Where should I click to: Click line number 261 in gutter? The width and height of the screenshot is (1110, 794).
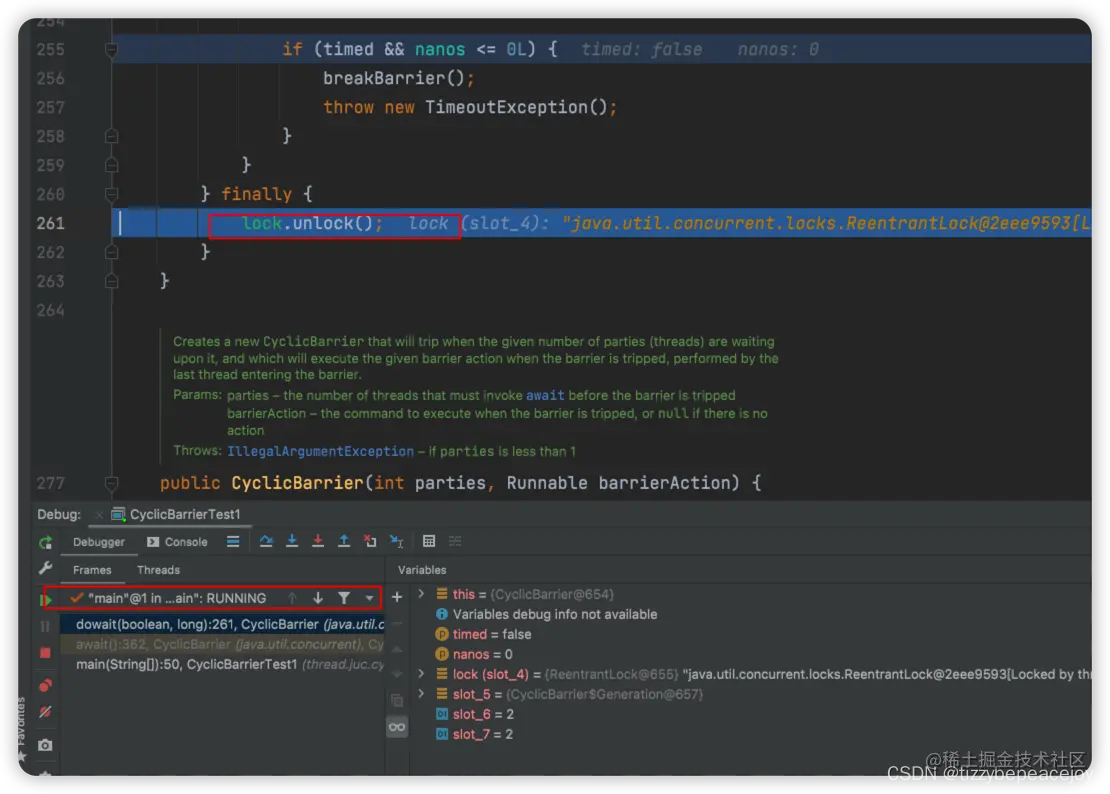point(51,224)
